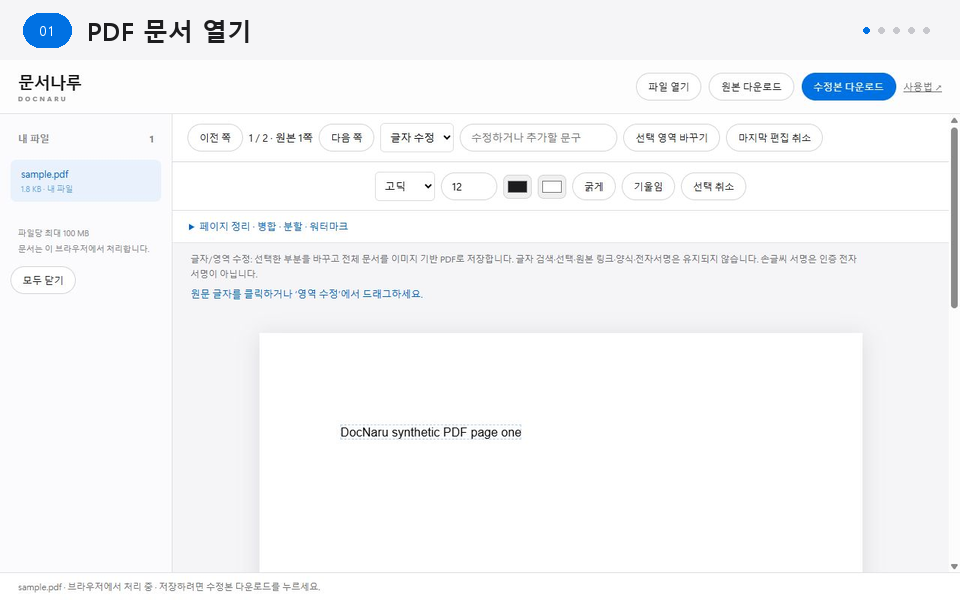This screenshot has width=960, height=600.
Task: Click the 파일당 최대 100 MB note
Action: point(54,233)
